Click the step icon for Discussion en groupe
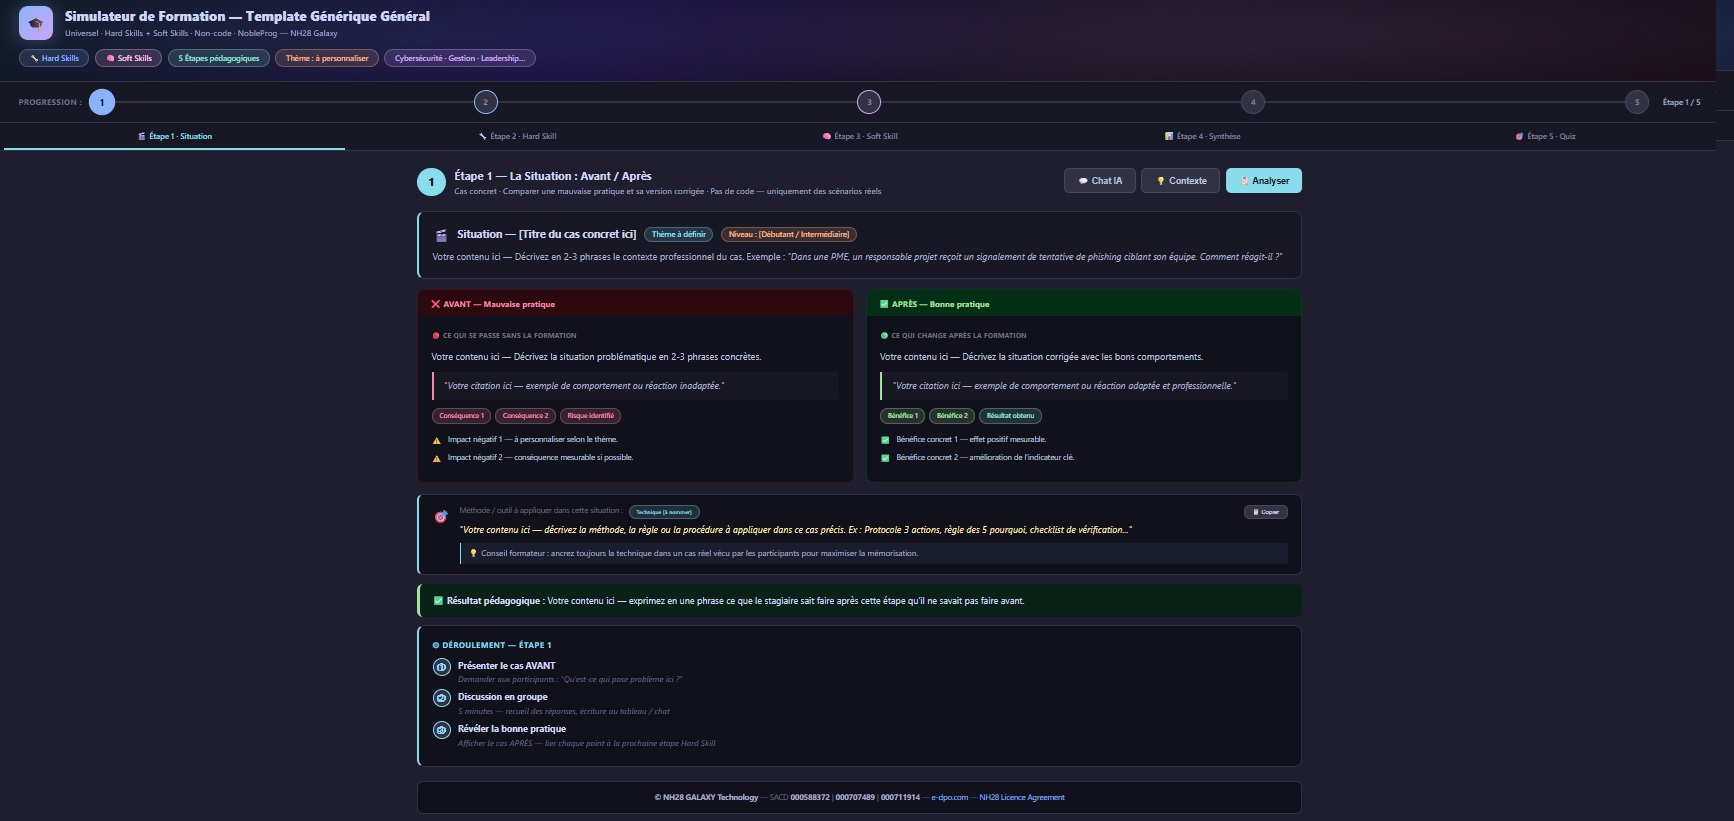This screenshot has width=1734, height=821. [x=441, y=698]
